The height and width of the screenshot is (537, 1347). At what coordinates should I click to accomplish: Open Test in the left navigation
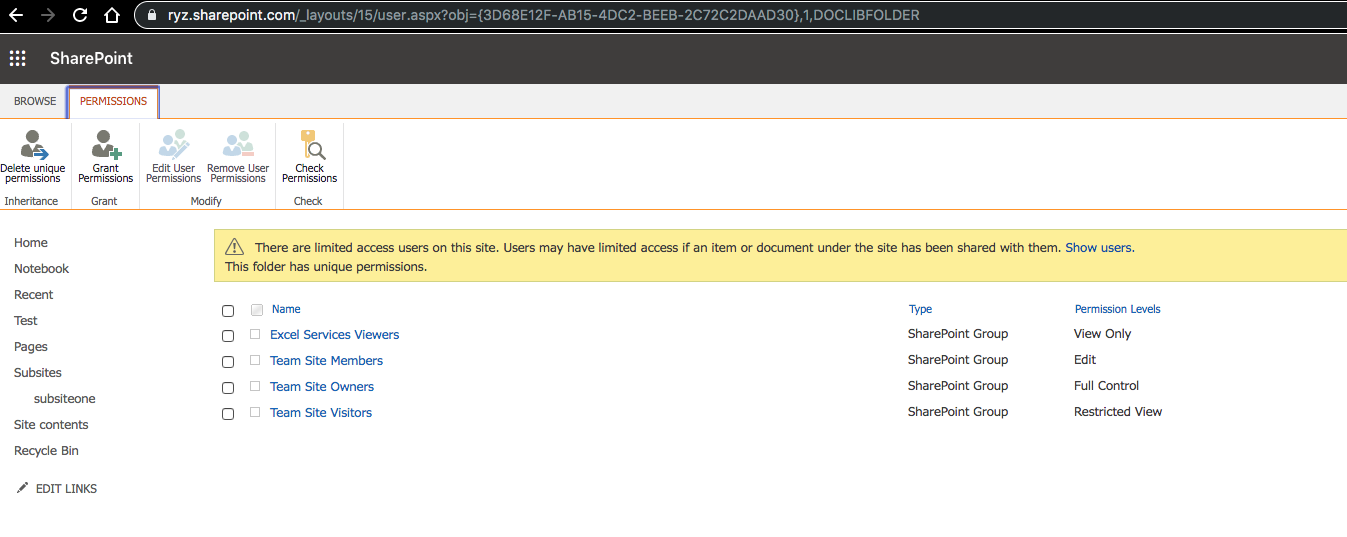pos(26,321)
